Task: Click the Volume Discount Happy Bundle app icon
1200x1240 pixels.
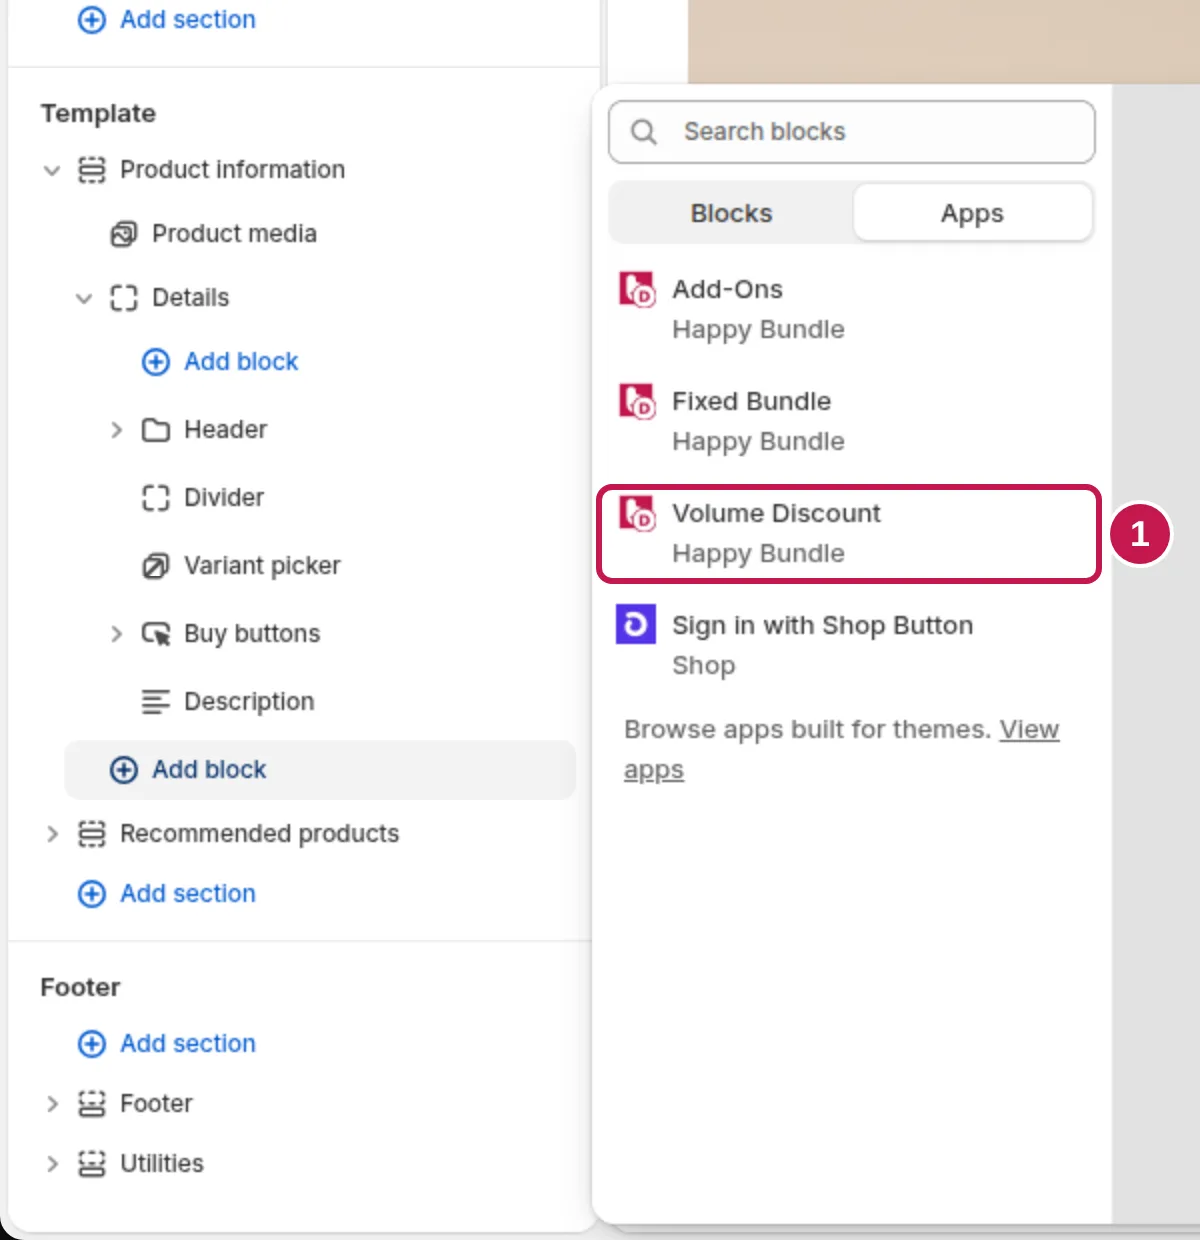Action: click(x=637, y=514)
